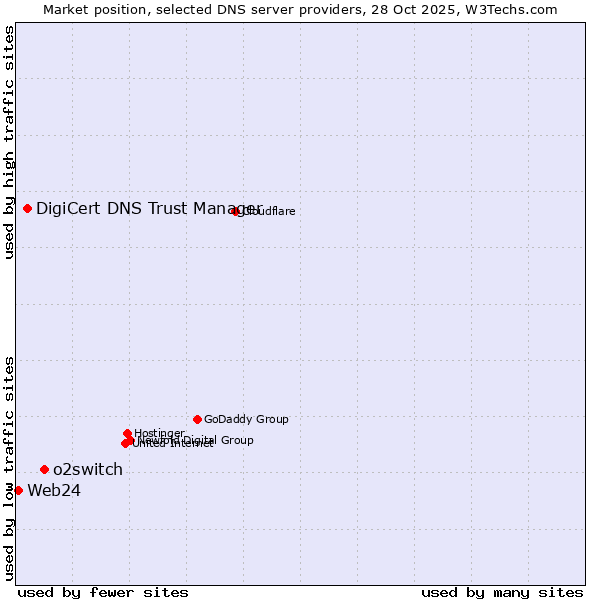The height and width of the screenshot is (600, 600).
Task: Select the GoDaddy Group red diamond marker
Action: coord(197,419)
